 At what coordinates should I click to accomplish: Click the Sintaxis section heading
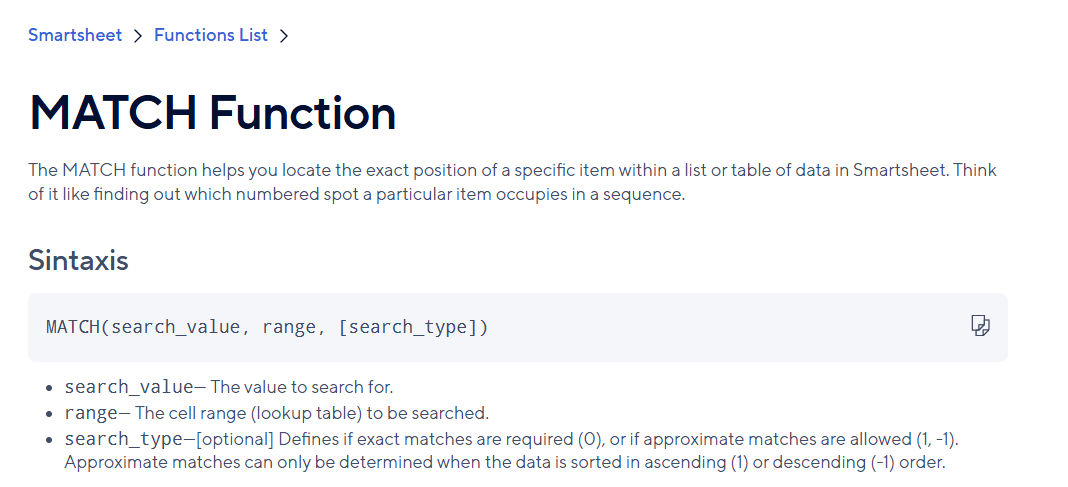(x=78, y=260)
